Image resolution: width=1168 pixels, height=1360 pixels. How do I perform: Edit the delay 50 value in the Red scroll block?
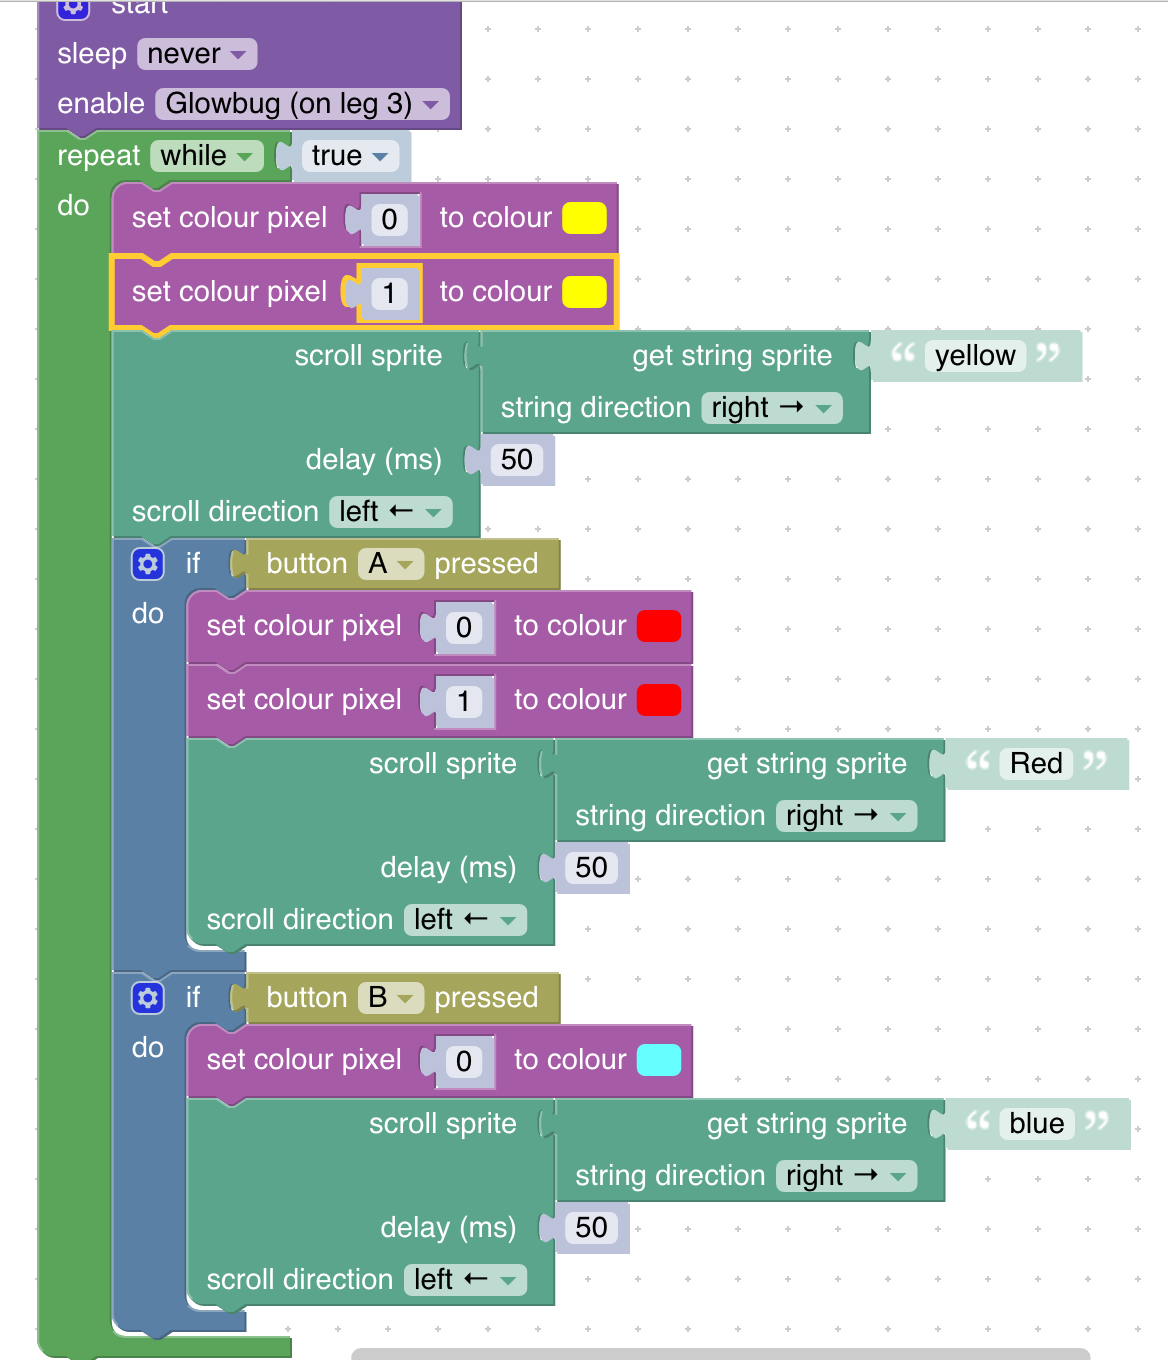(590, 867)
